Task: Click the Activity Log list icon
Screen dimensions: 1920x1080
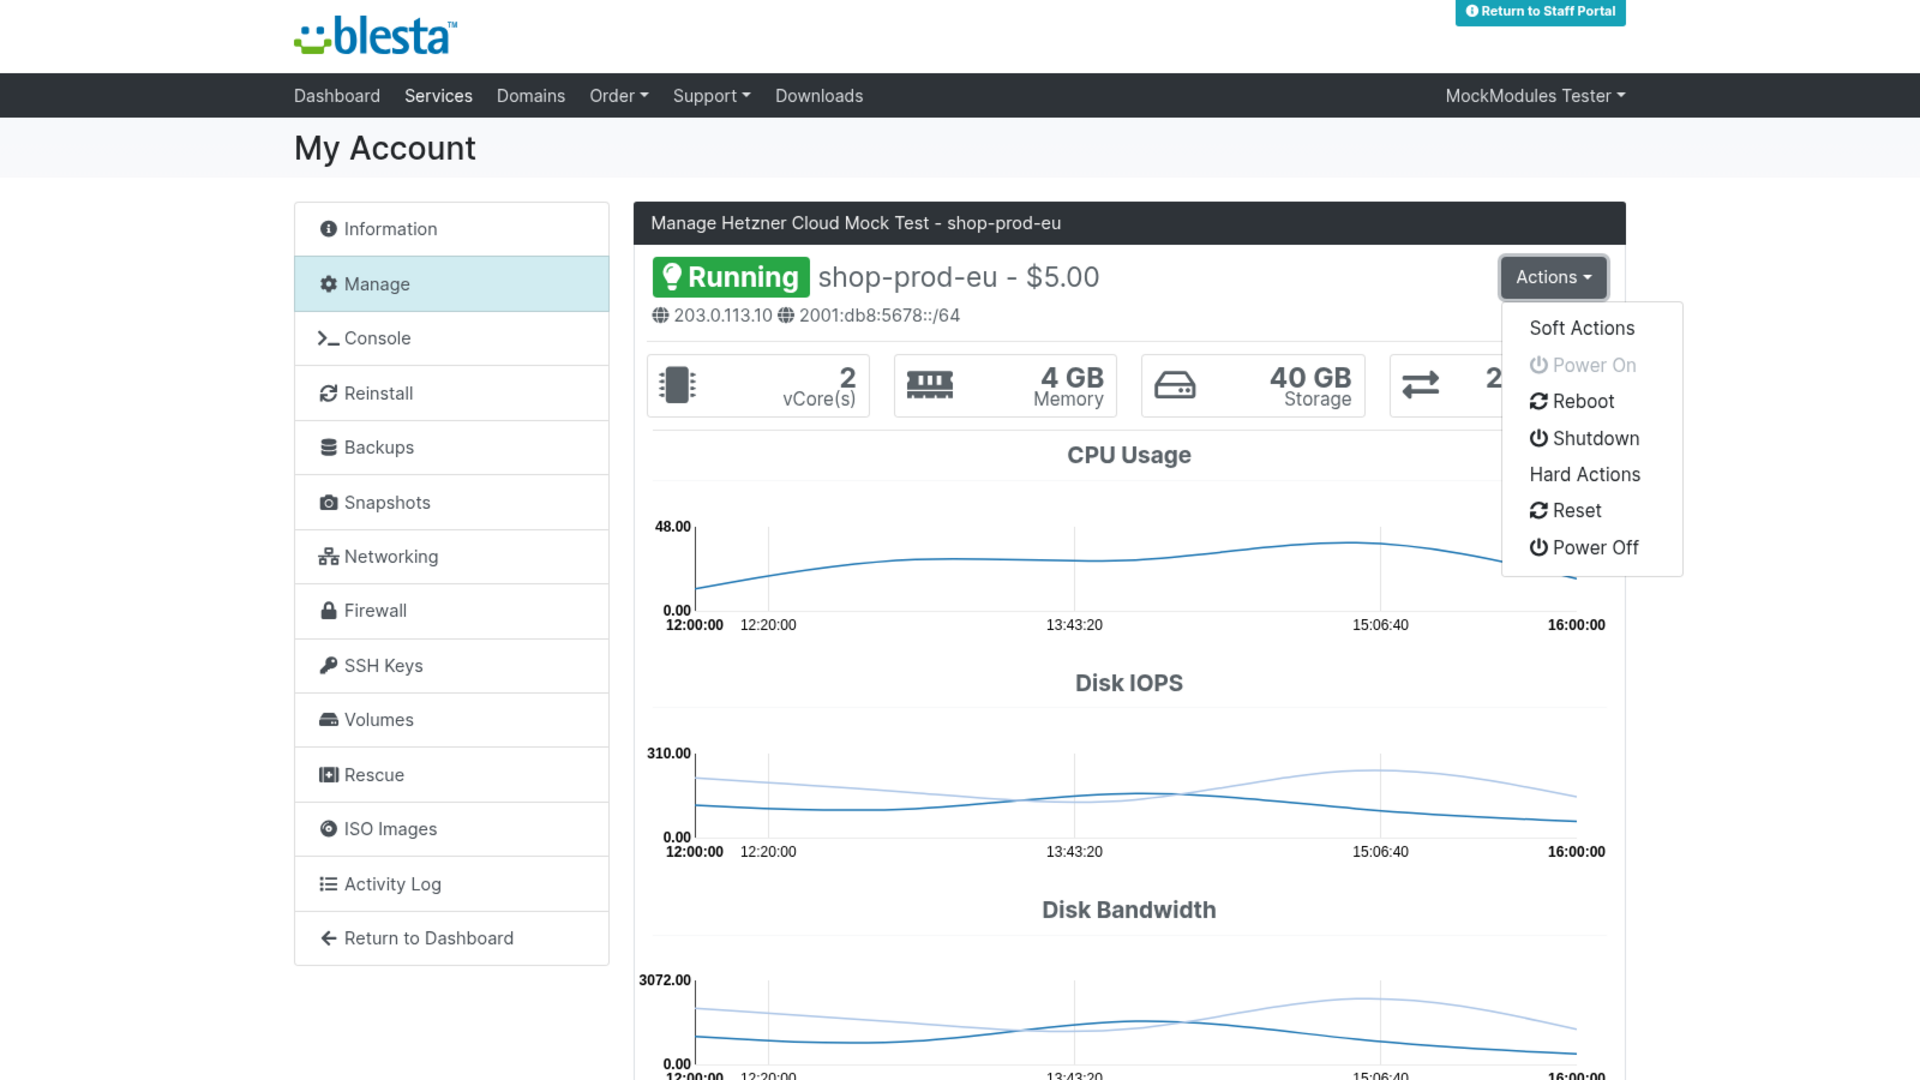Action: pyautogui.click(x=328, y=884)
